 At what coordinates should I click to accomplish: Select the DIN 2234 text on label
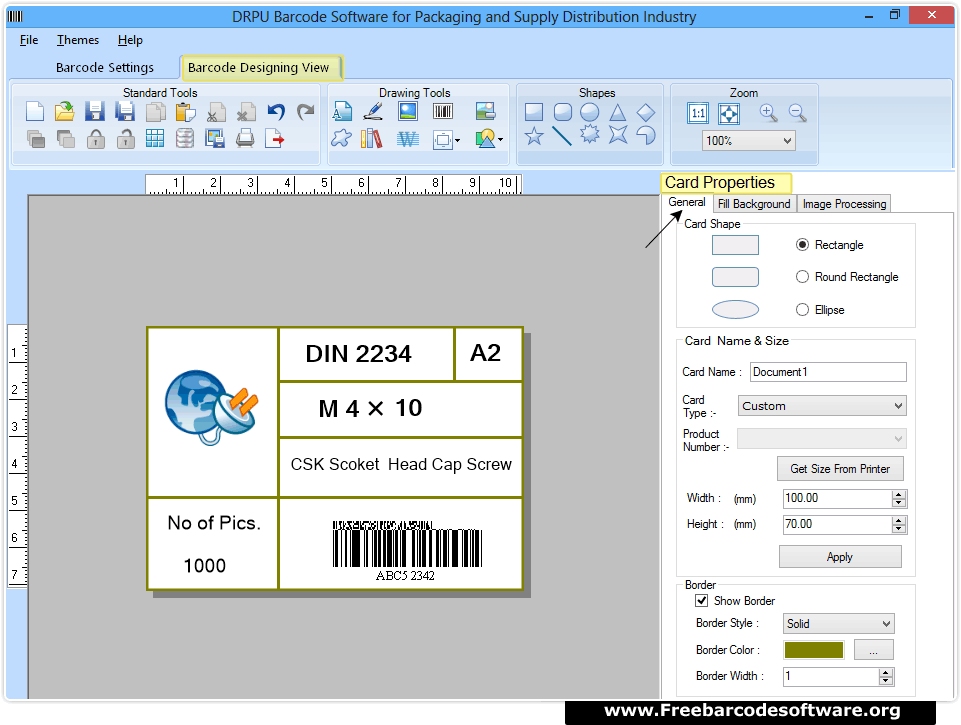pos(359,354)
